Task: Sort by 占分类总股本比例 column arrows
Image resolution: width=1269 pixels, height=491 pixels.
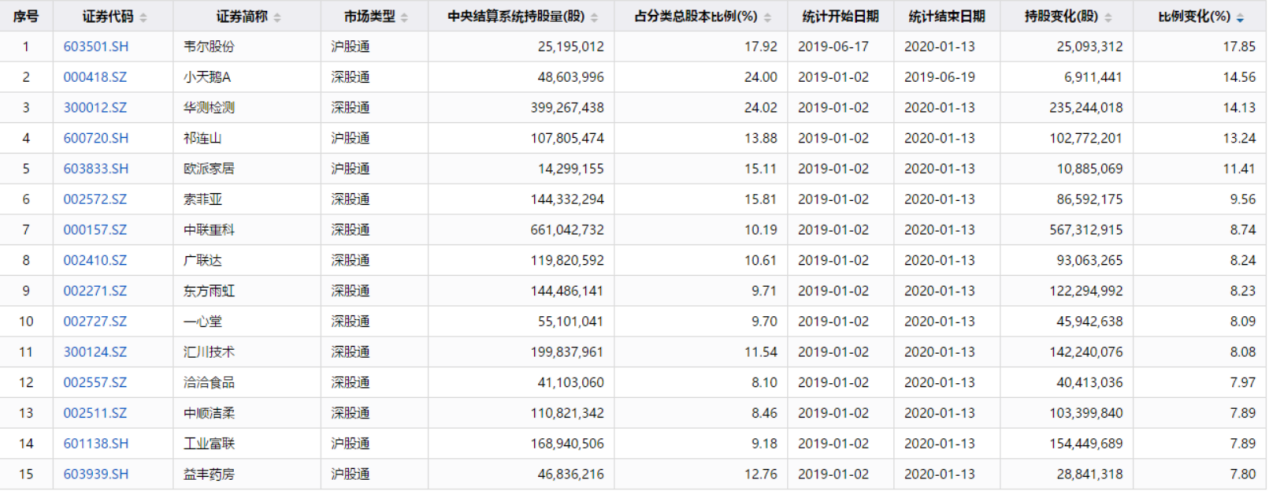Action: tap(769, 18)
